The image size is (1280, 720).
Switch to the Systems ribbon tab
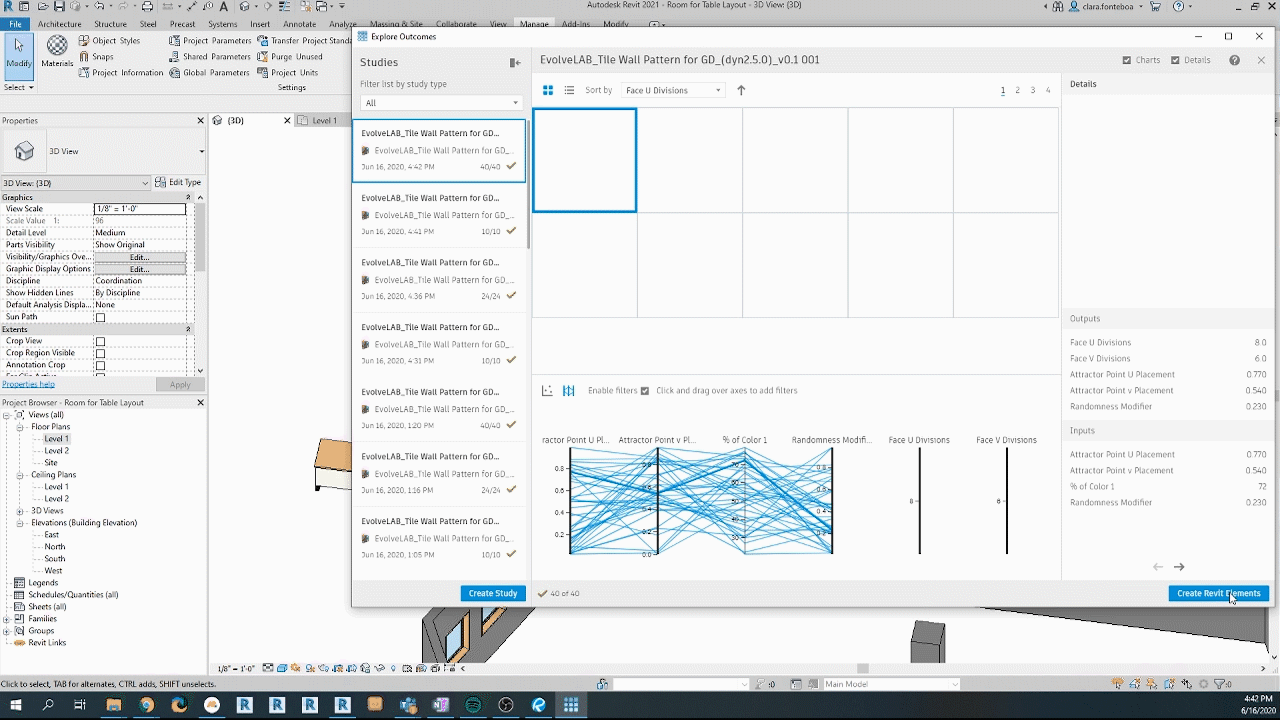pos(222,23)
